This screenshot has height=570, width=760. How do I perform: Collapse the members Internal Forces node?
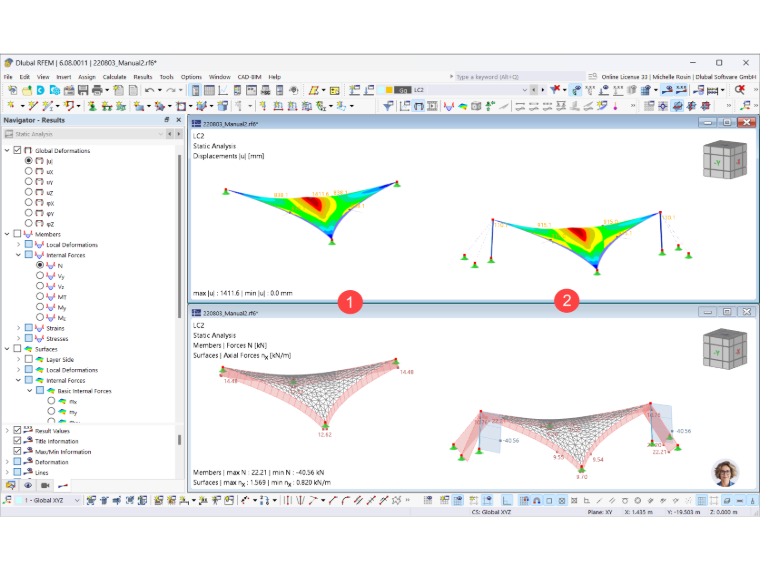(x=18, y=254)
